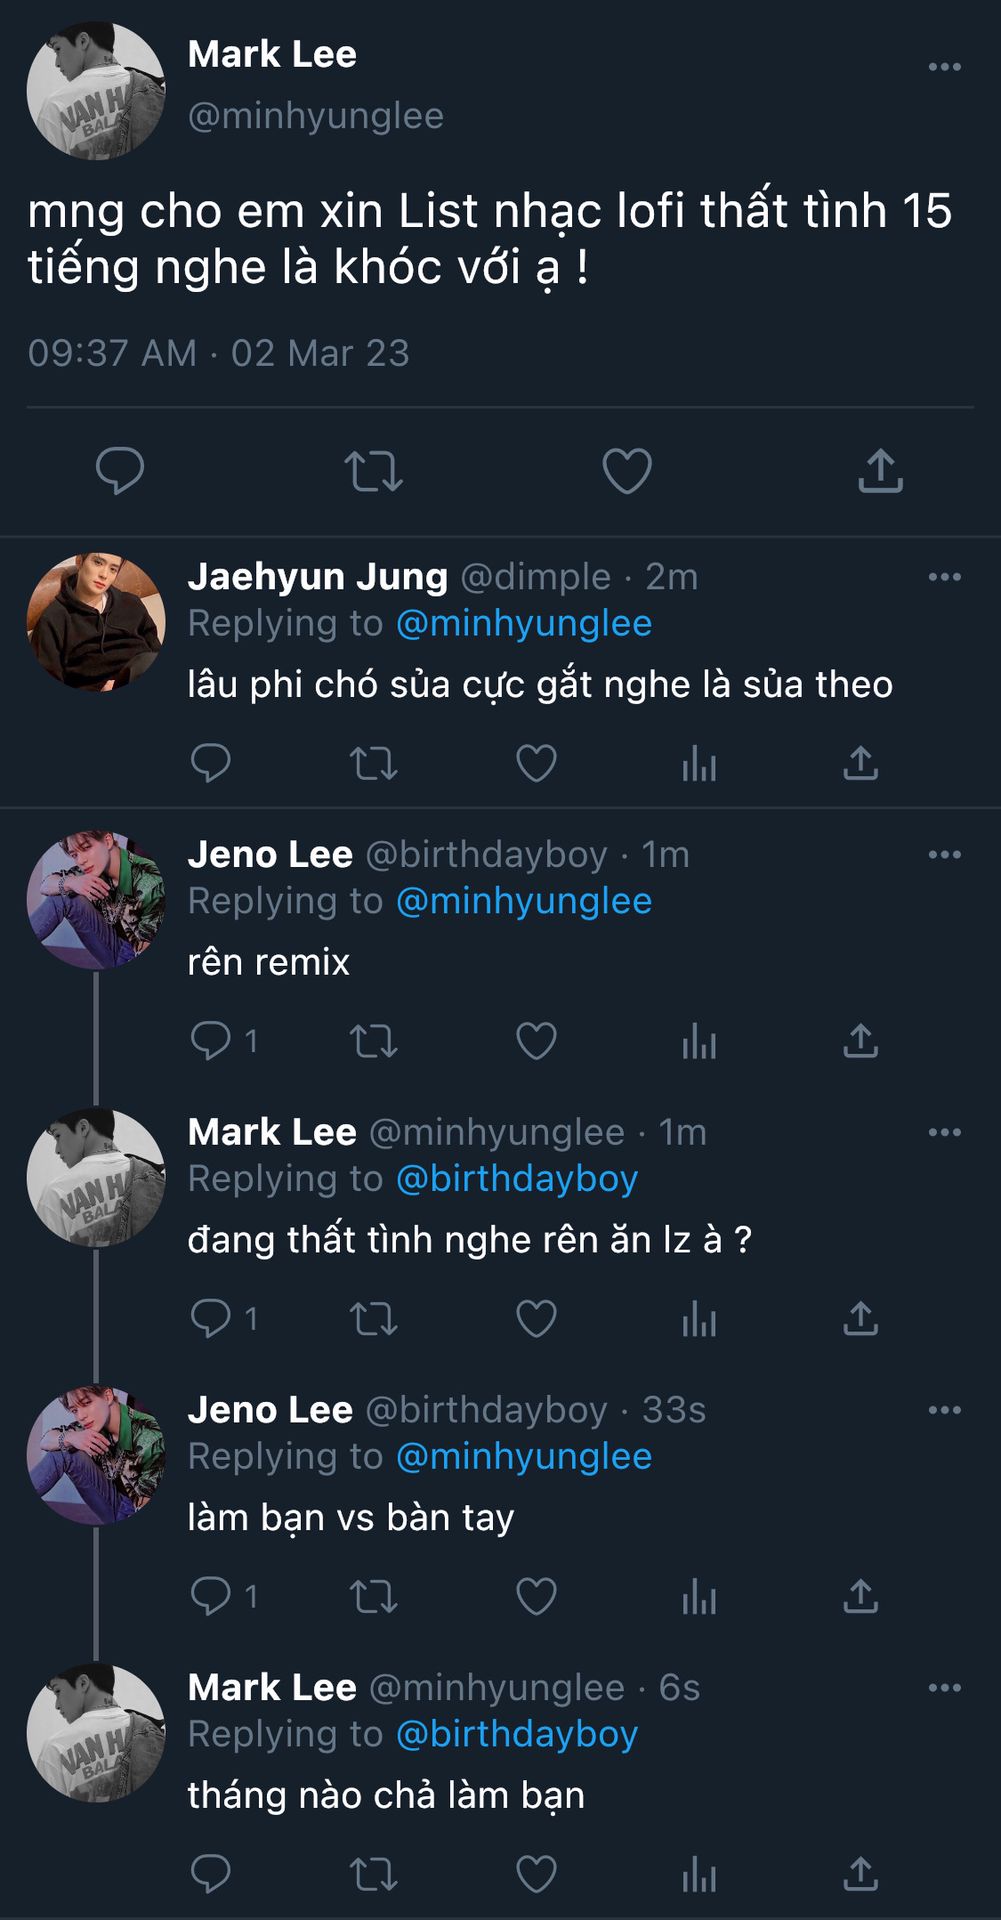View analytics for Jaehyun Jung's reply
This screenshot has height=1920, width=1001.
pos(699,764)
